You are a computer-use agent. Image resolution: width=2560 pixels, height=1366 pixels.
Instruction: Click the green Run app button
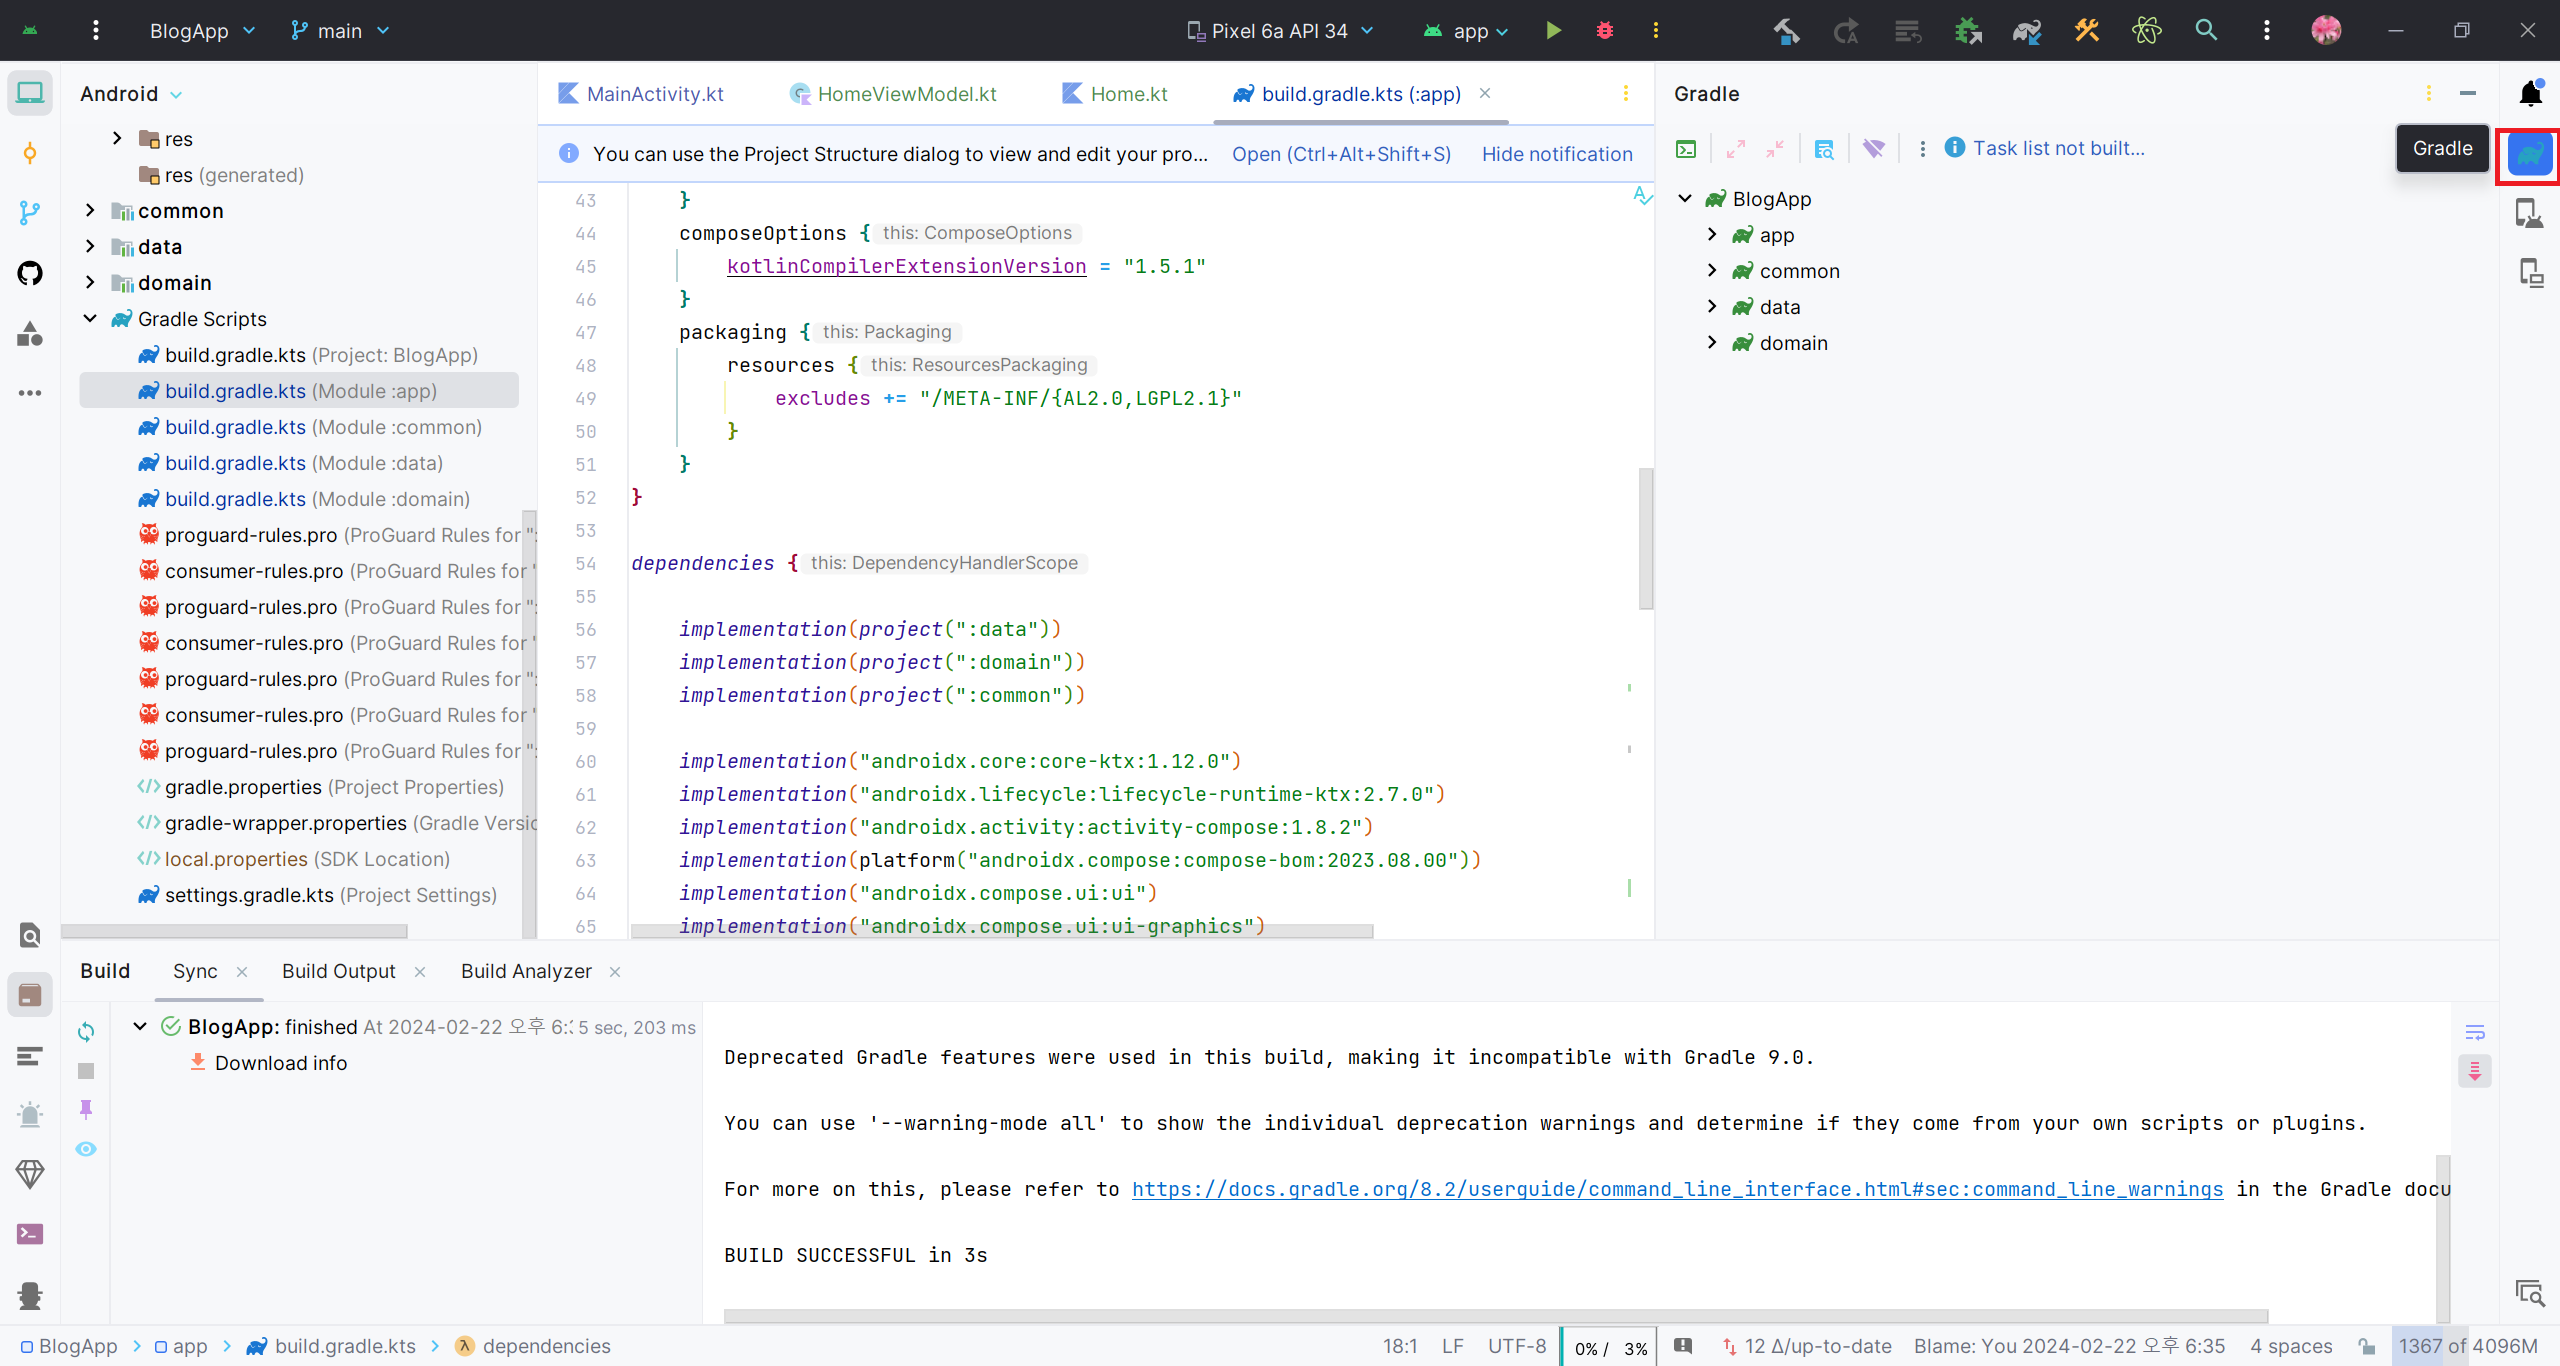point(1553,31)
